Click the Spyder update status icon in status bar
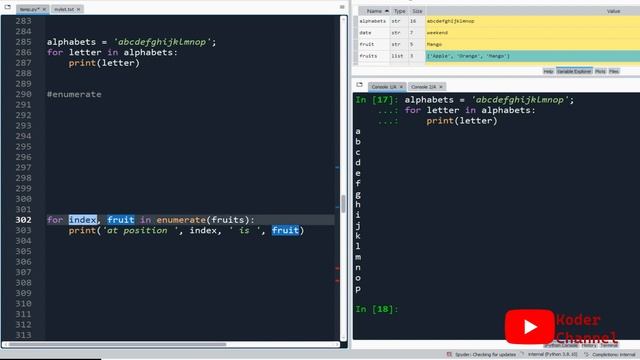 point(449,354)
